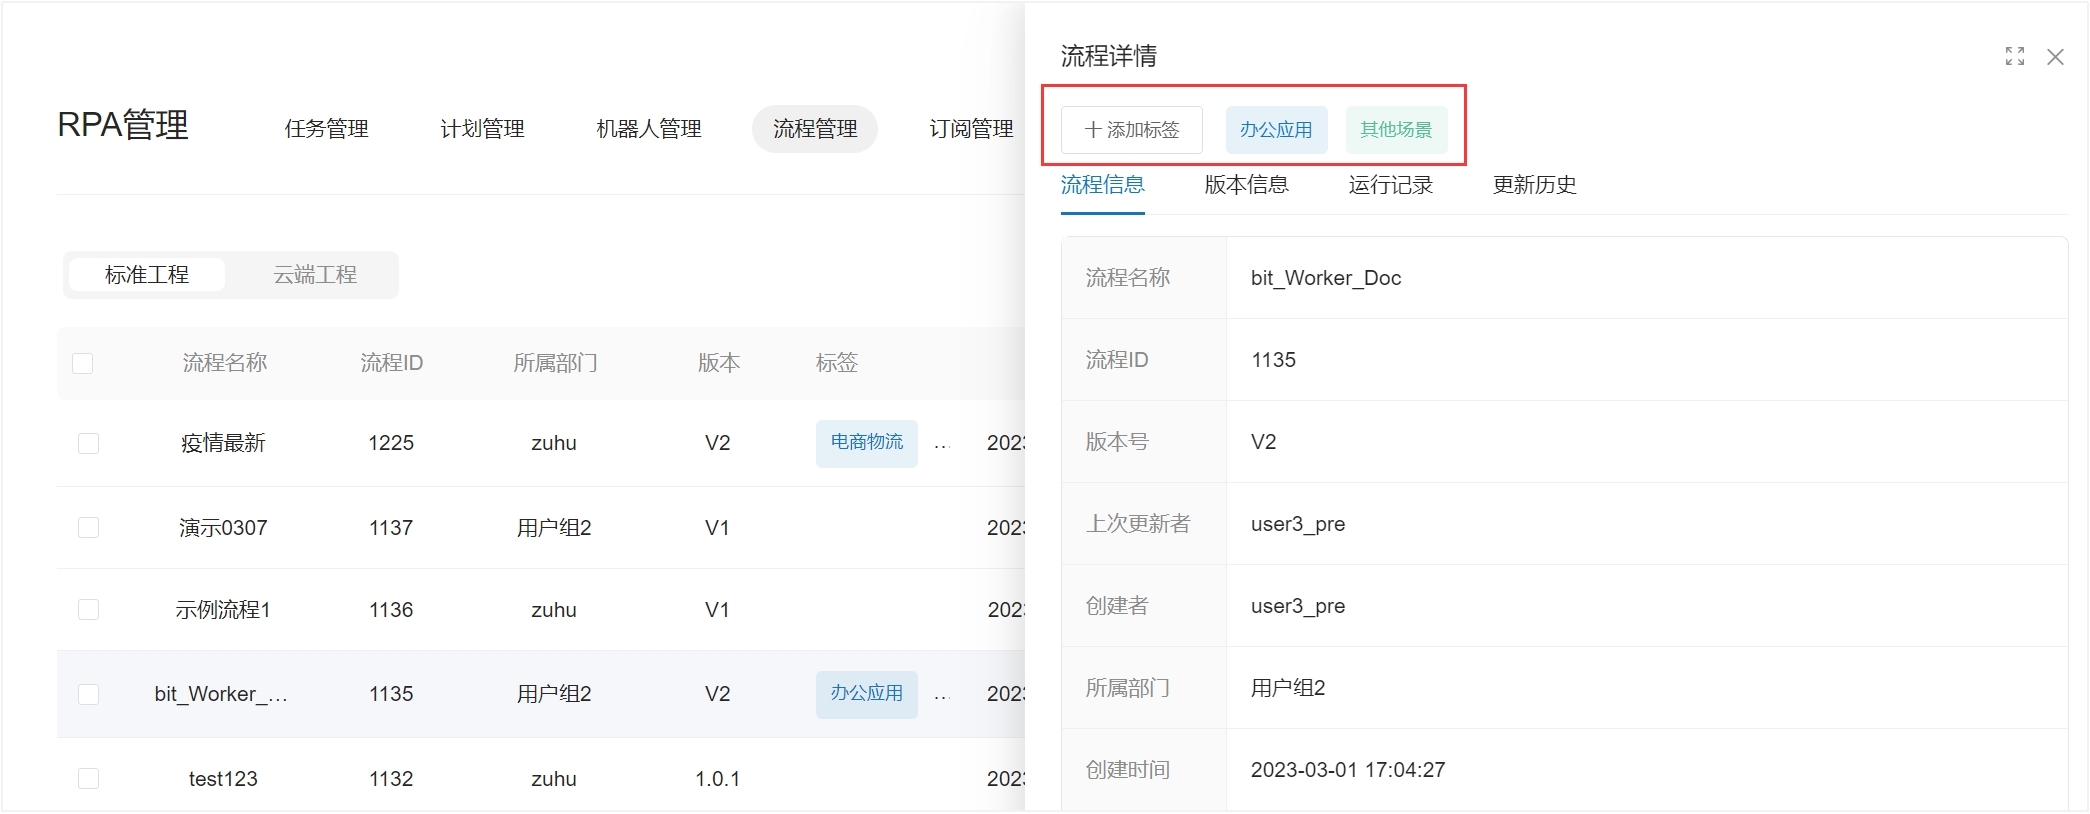Expand the tag ellipsis in bit_Worker row
2090x814 pixels.
pos(942,695)
